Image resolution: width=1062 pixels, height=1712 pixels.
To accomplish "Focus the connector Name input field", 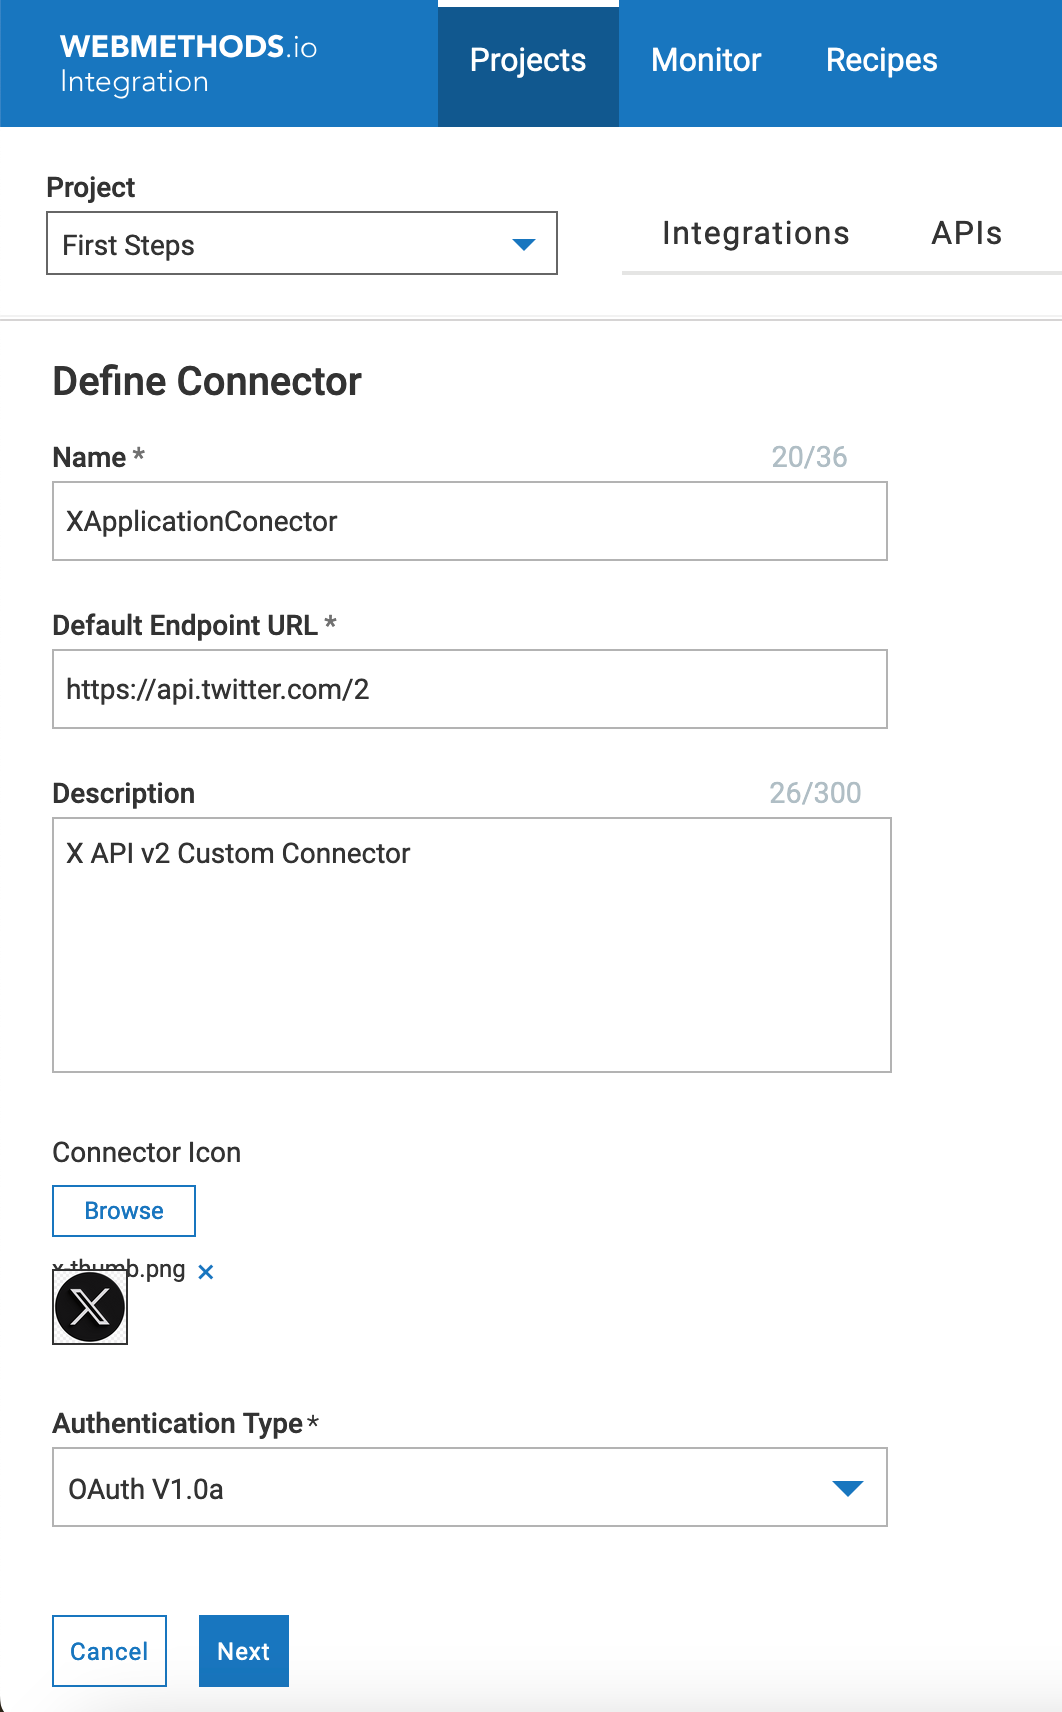I will (469, 521).
